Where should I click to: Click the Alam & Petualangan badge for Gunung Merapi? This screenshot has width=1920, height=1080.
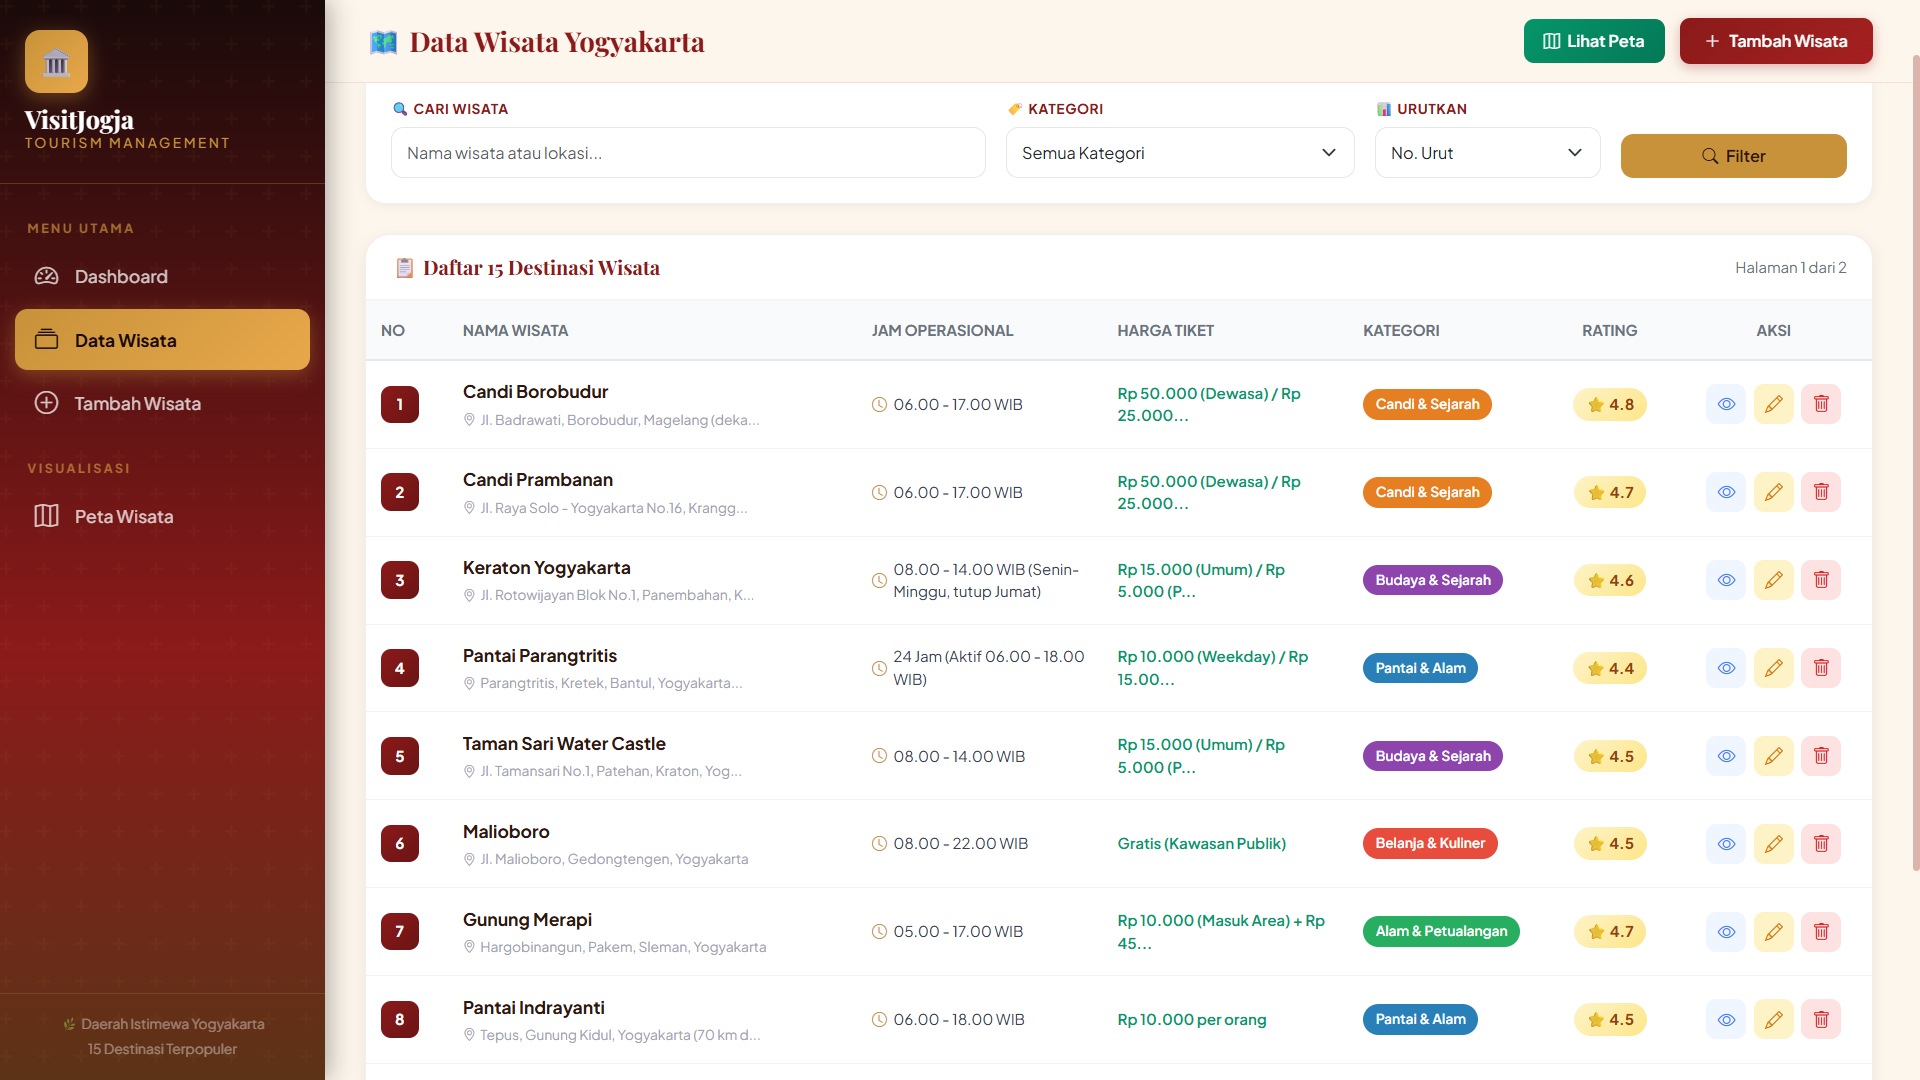click(1441, 931)
